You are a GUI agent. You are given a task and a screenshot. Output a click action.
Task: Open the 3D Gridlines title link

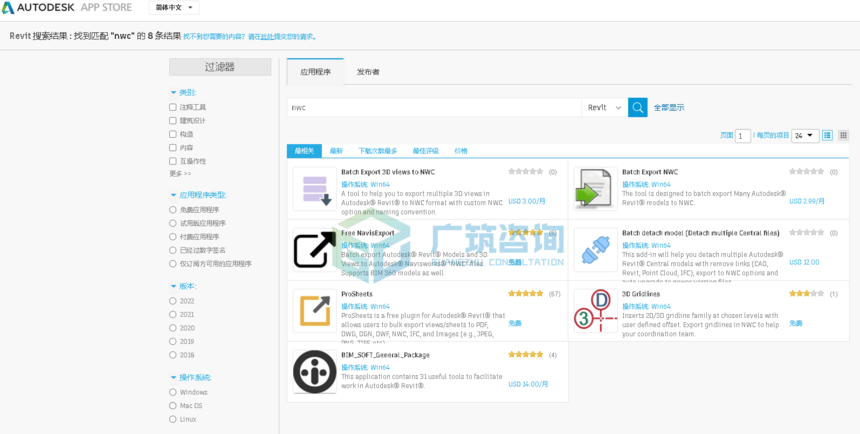(641, 294)
